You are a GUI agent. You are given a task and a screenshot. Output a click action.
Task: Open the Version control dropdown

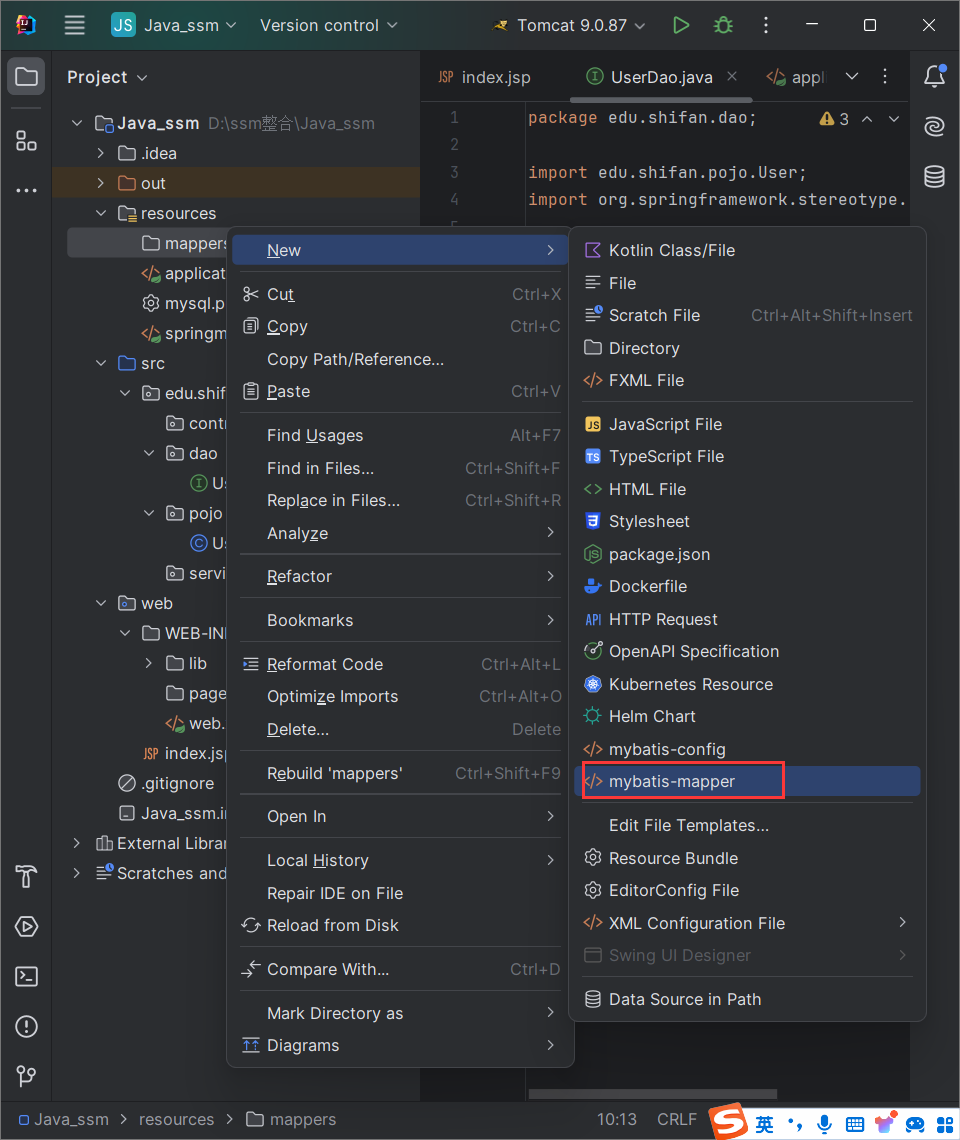(329, 25)
